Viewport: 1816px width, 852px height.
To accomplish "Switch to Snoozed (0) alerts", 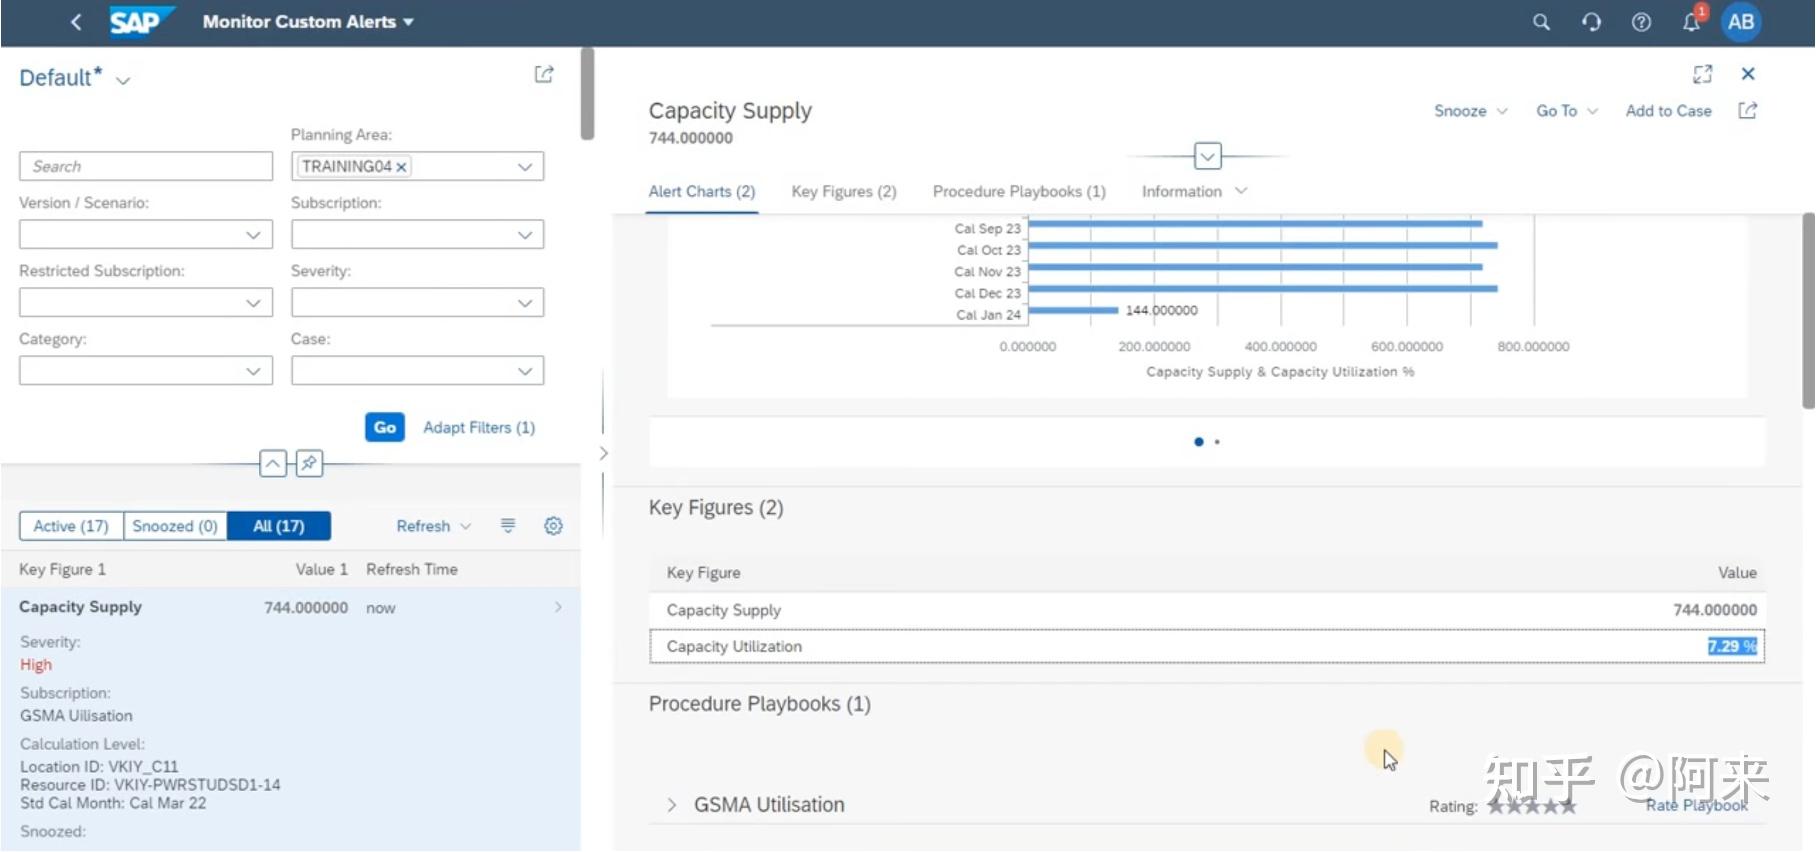I will (x=175, y=526).
